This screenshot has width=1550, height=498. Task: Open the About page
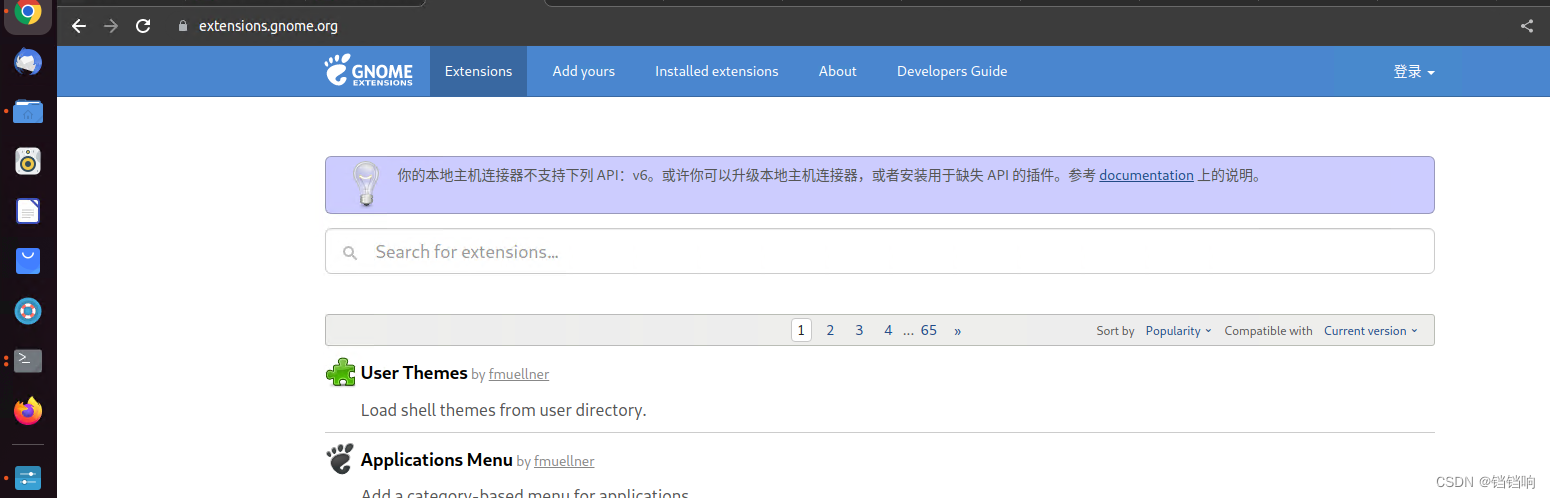838,71
